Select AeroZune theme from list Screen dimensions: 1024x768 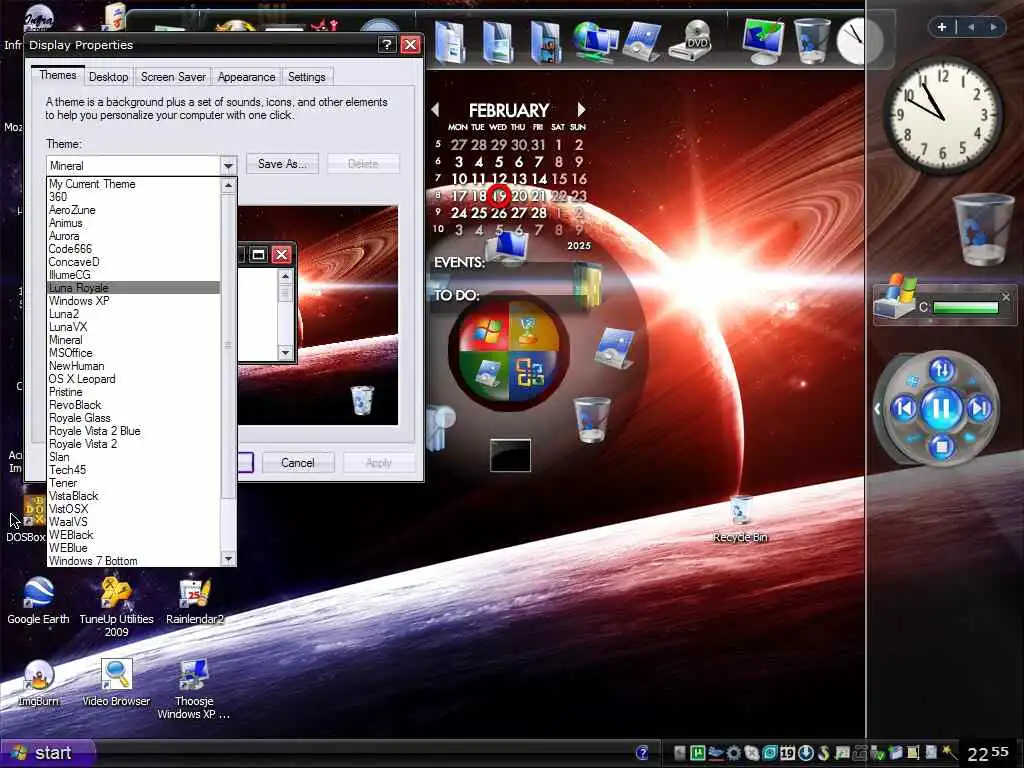pos(133,210)
